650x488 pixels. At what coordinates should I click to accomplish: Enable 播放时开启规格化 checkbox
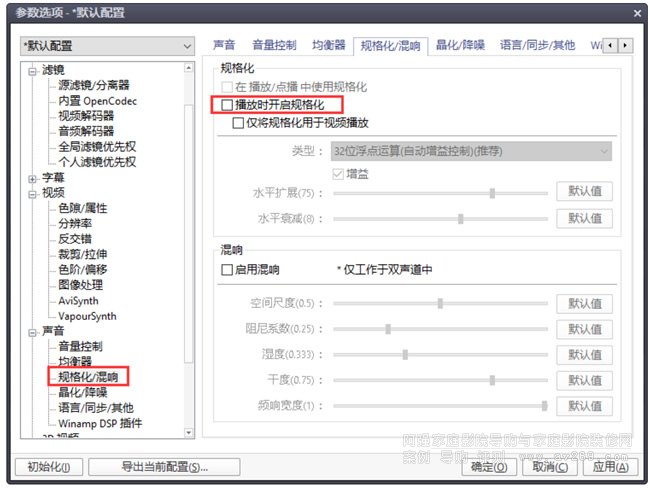227,104
